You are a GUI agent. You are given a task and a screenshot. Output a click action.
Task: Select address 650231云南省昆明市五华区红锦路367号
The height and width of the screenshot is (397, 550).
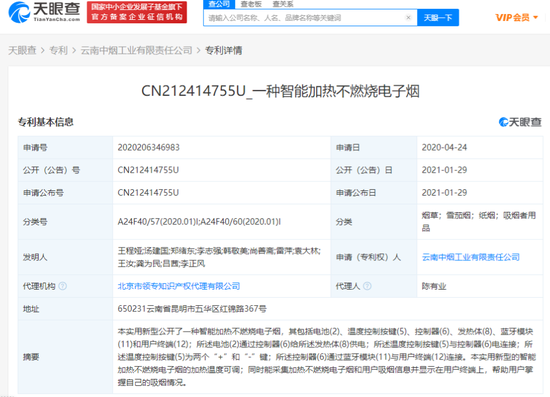pyautogui.click(x=192, y=309)
